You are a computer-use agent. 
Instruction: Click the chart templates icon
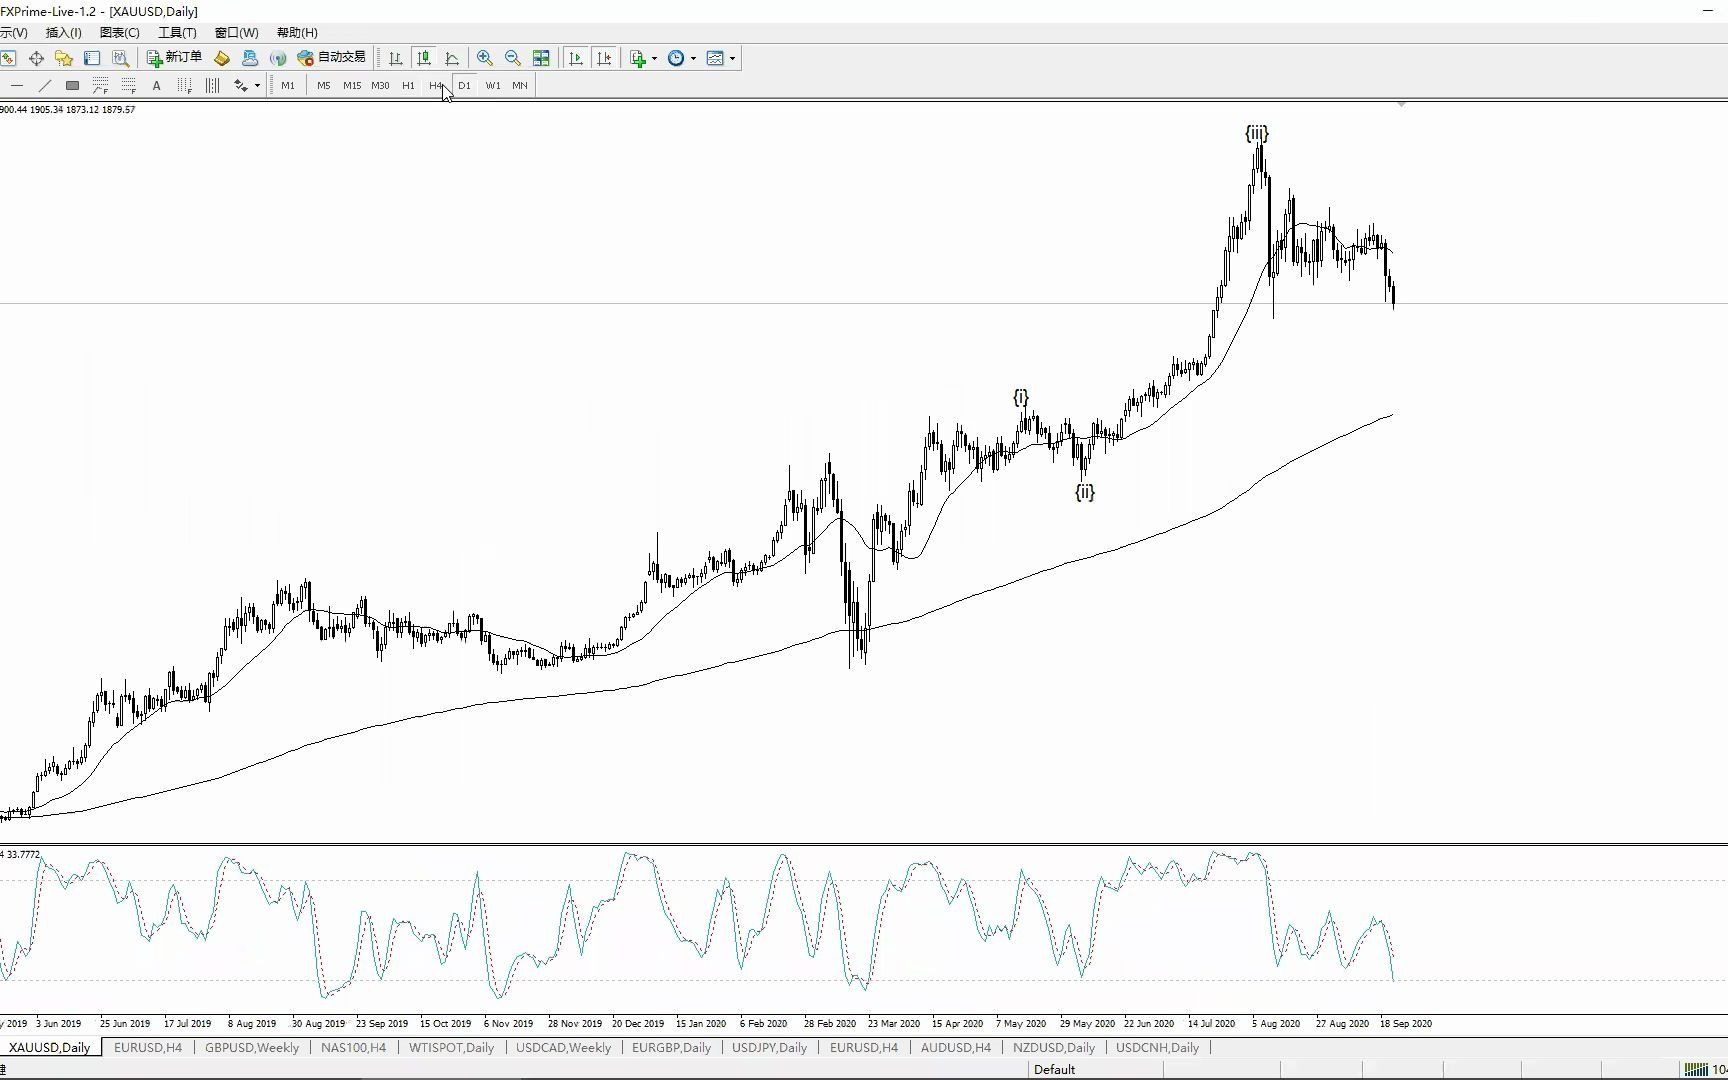[715, 58]
